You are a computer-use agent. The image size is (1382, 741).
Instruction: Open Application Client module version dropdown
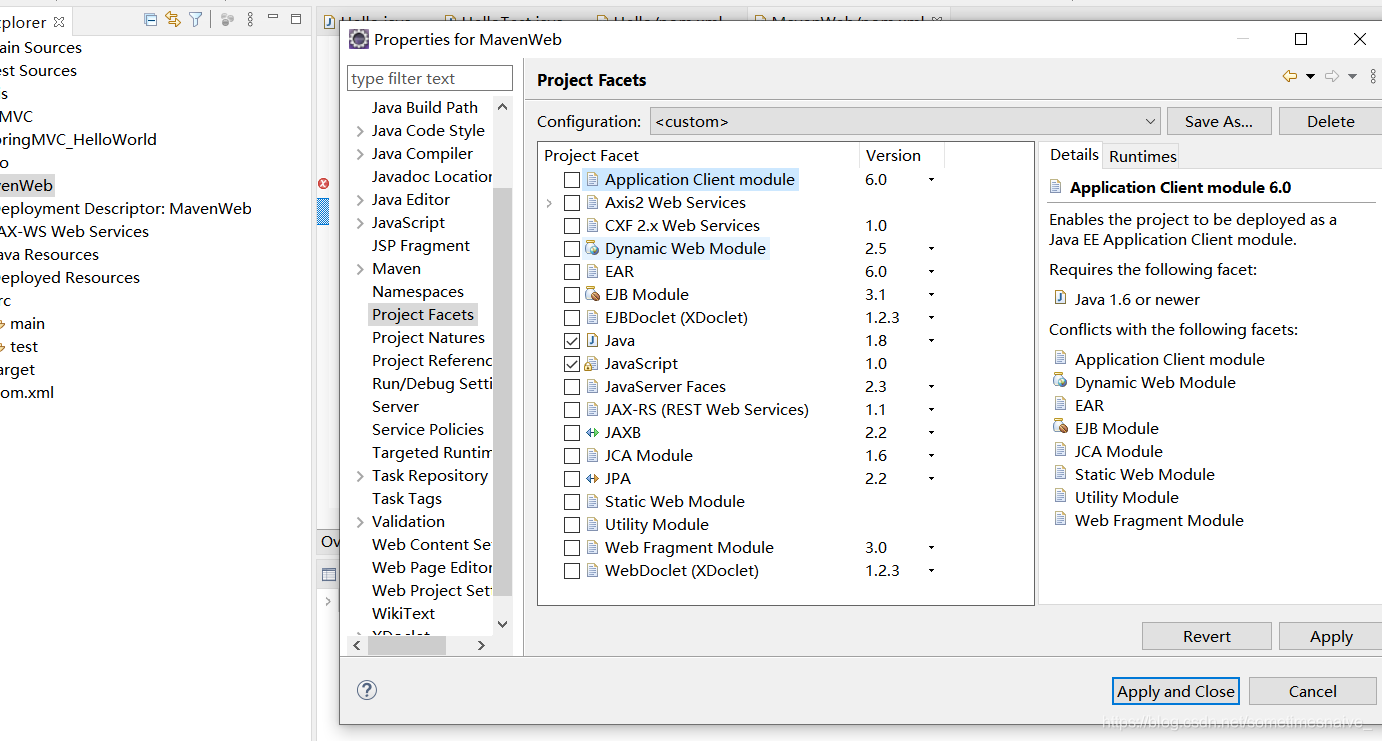point(931,180)
